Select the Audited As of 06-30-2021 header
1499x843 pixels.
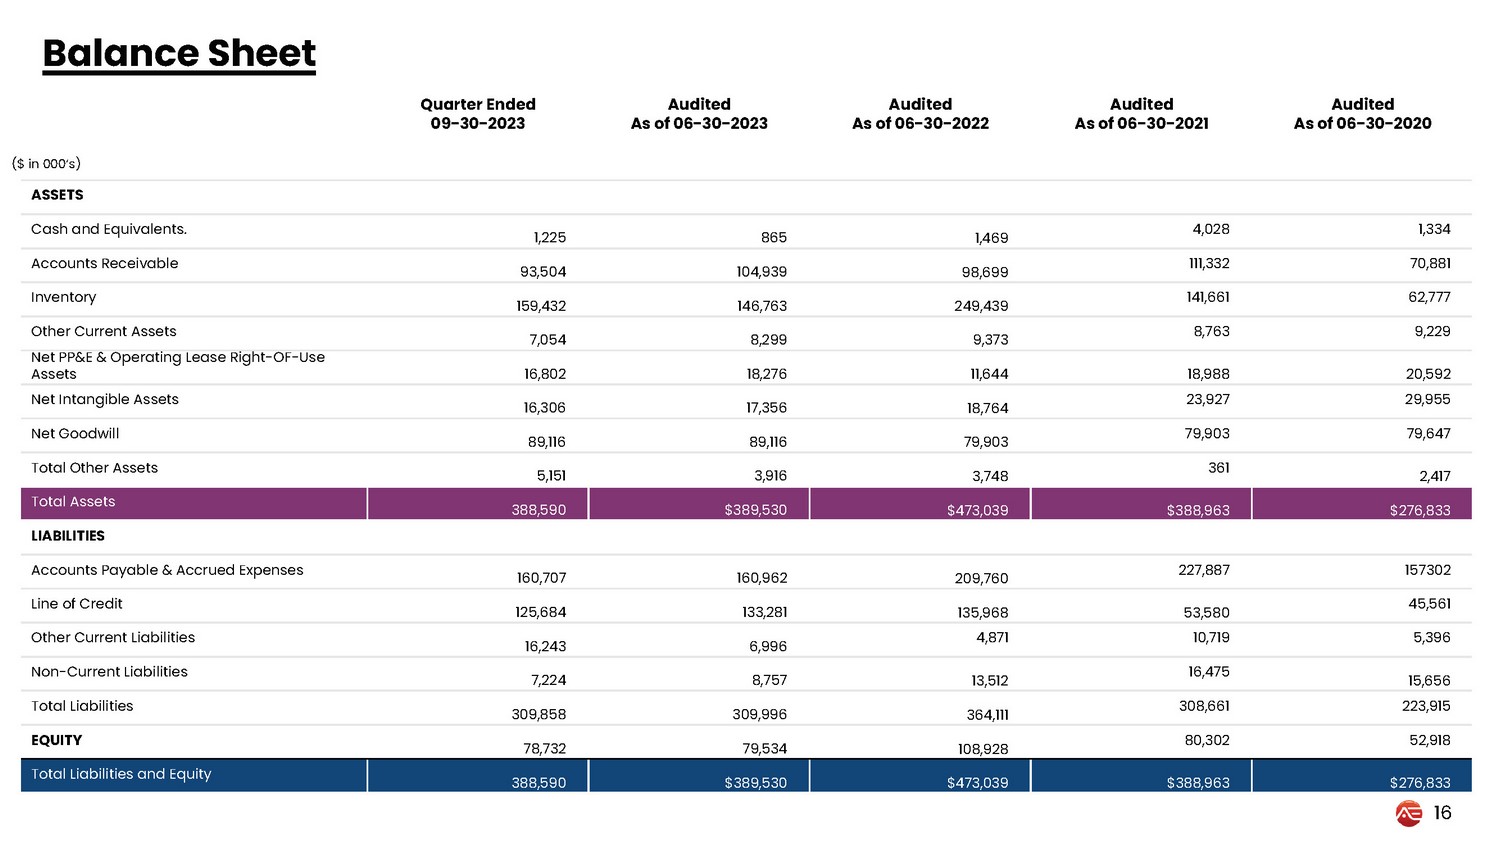pyautogui.click(x=1141, y=114)
